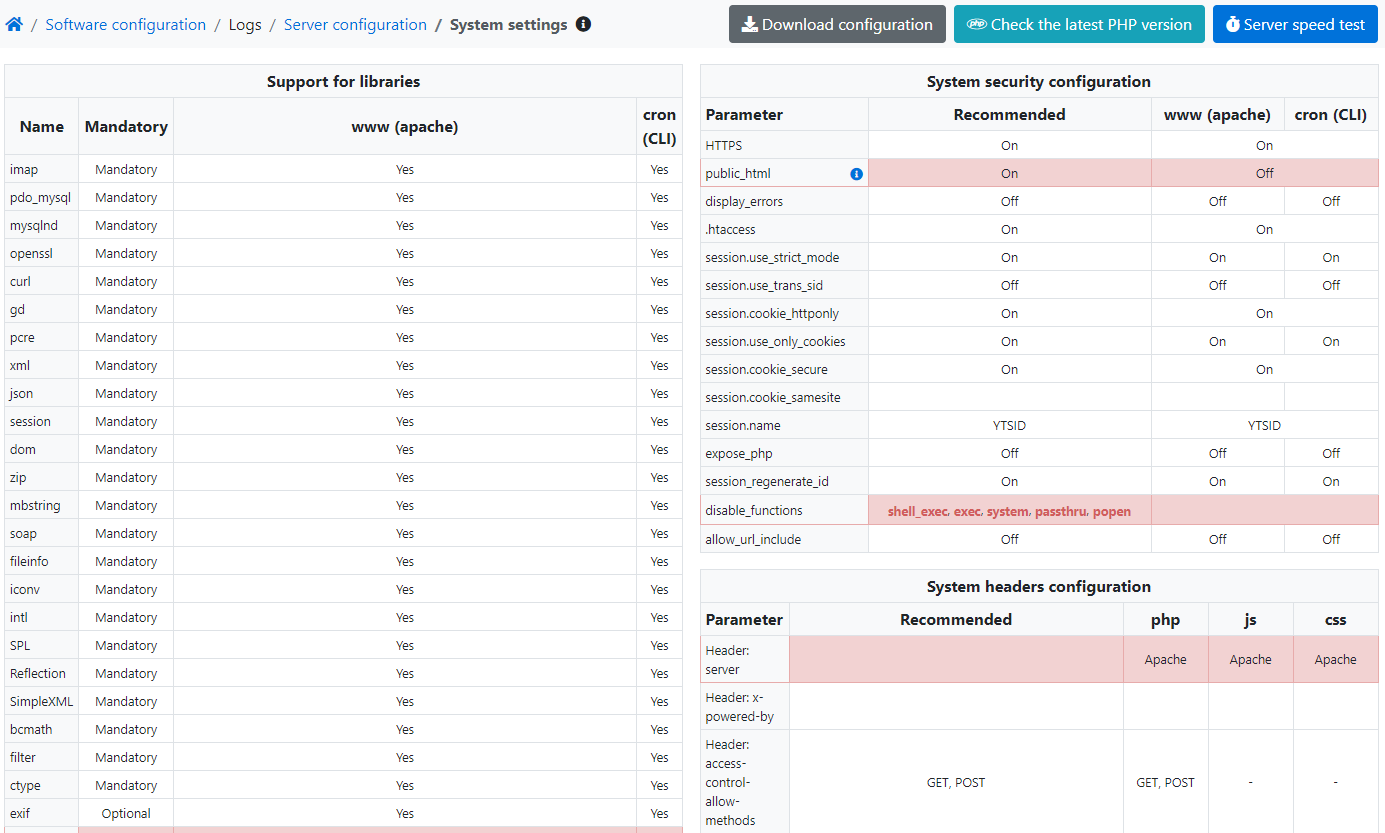This screenshot has width=1385, height=833.
Task: Select the Support for libraries table heading
Action: click(x=343, y=81)
